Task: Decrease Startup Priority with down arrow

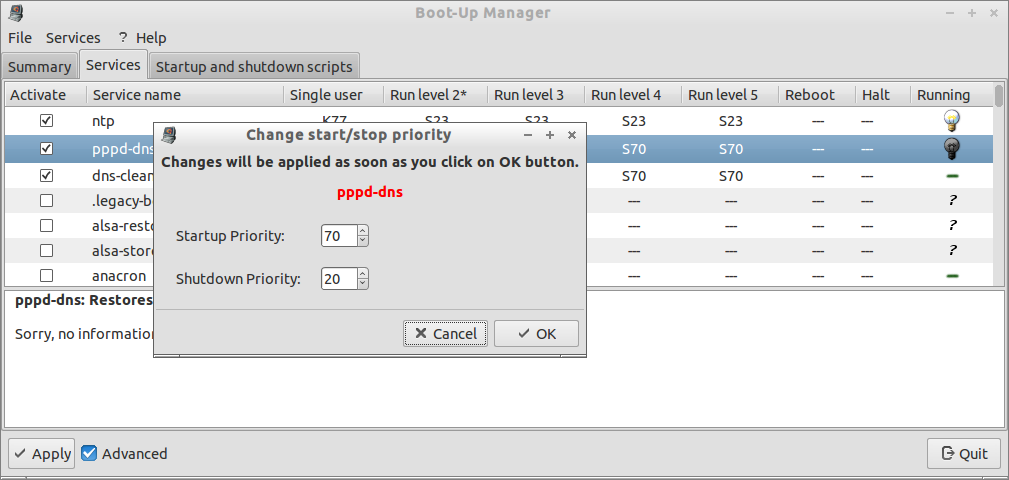Action: coord(363,241)
